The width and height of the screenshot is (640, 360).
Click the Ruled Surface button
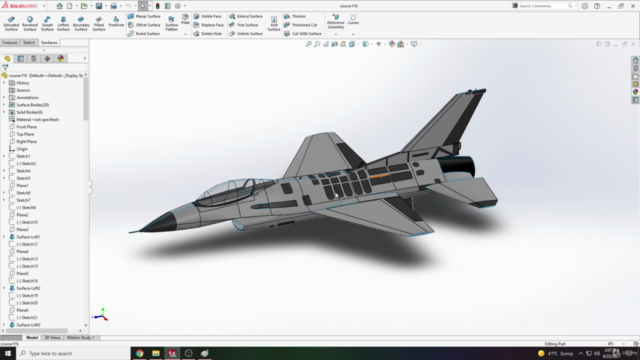pyautogui.click(x=143, y=33)
